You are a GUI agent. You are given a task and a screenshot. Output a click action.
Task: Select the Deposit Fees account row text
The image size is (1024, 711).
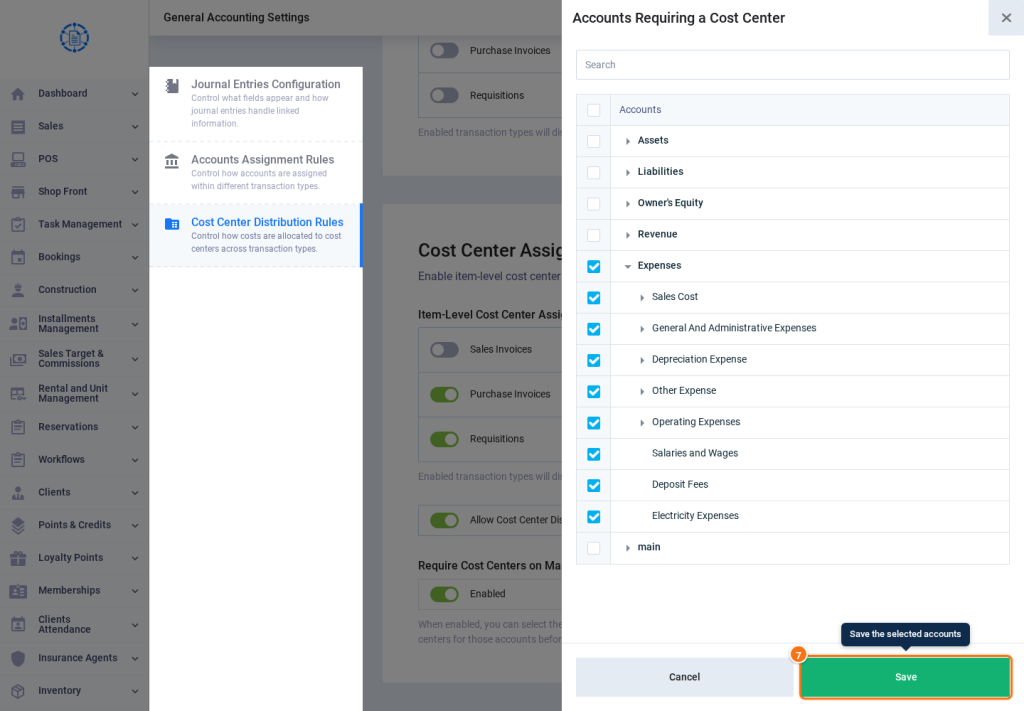[680, 484]
